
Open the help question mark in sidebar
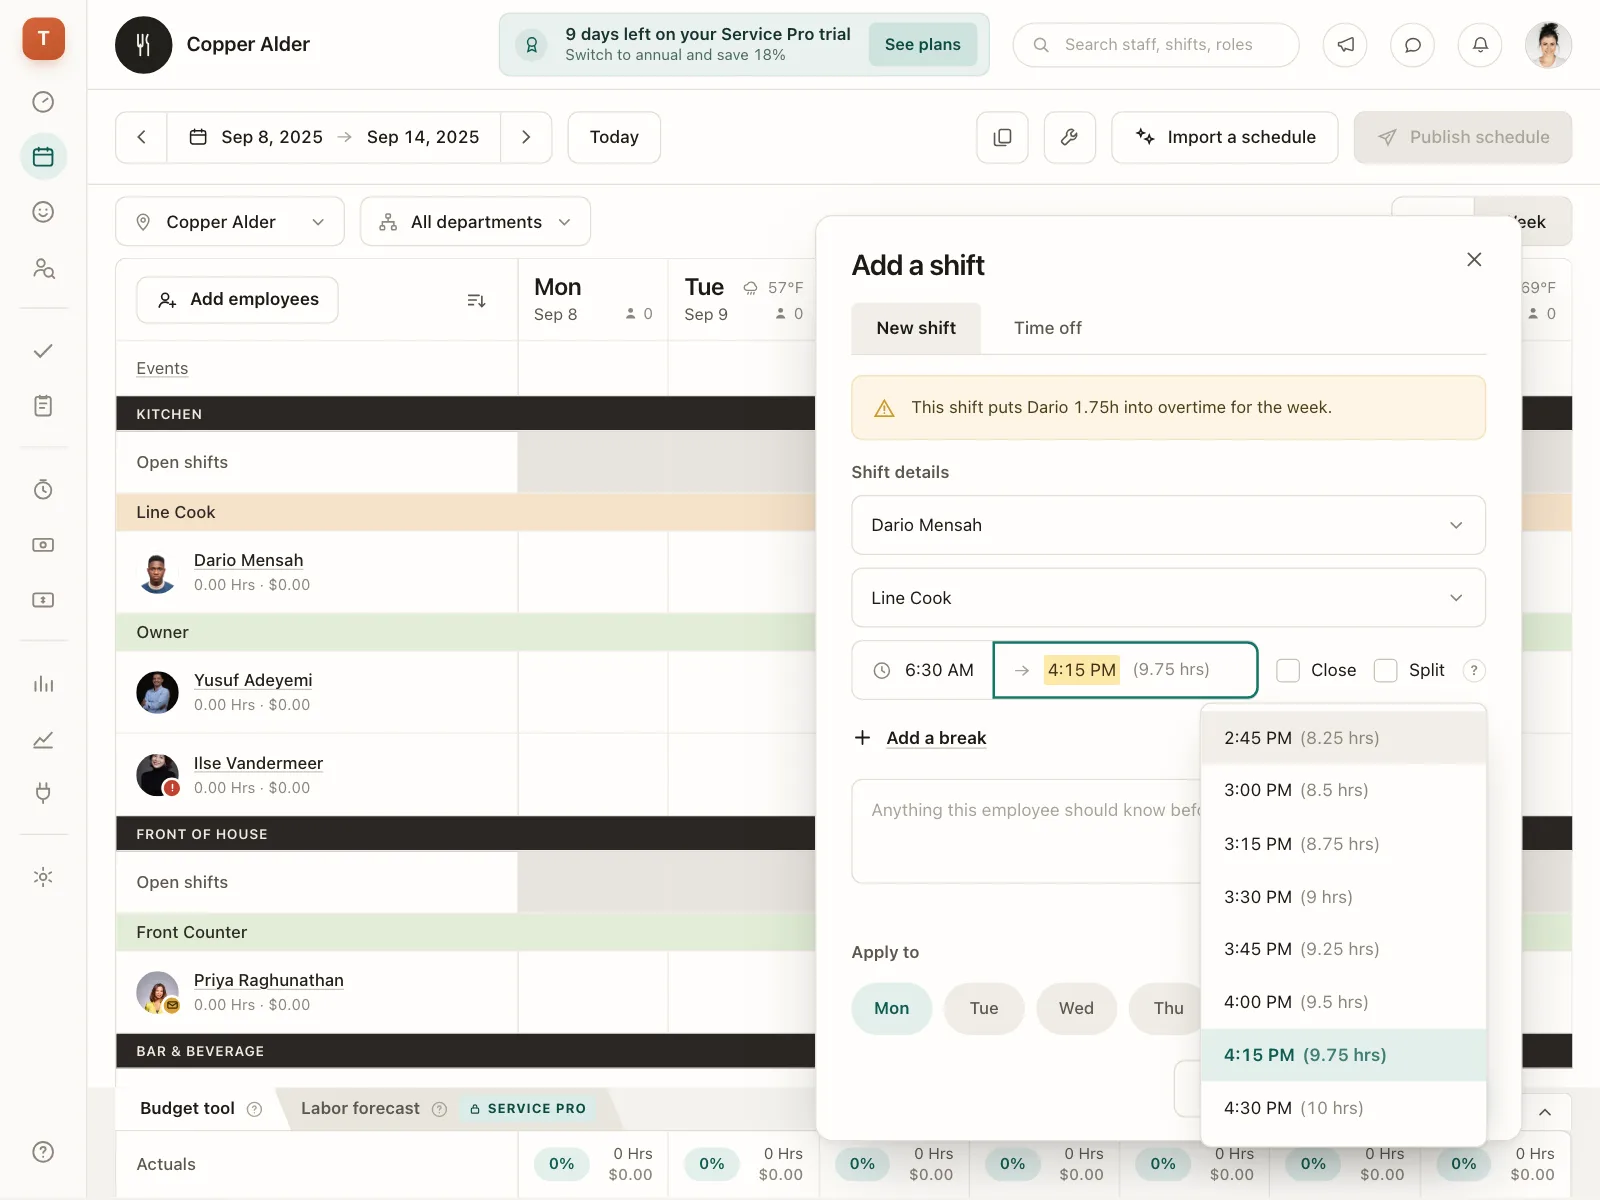[43, 1152]
